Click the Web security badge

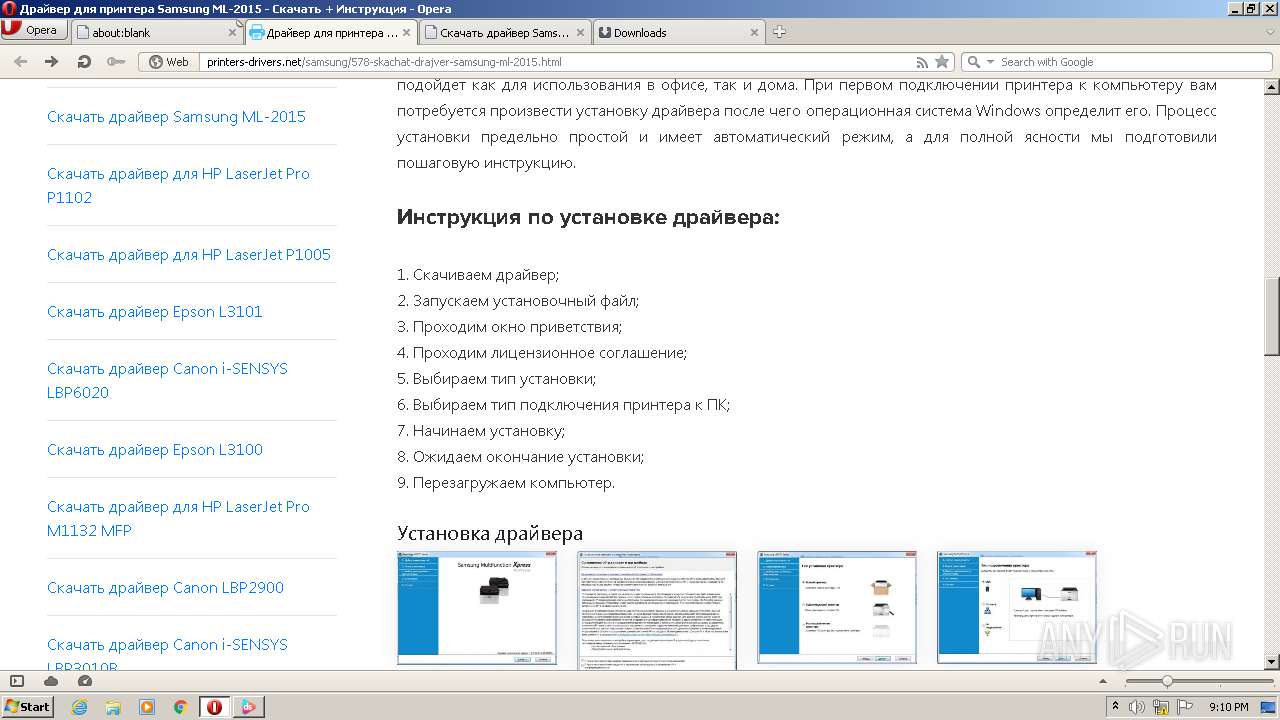169,62
